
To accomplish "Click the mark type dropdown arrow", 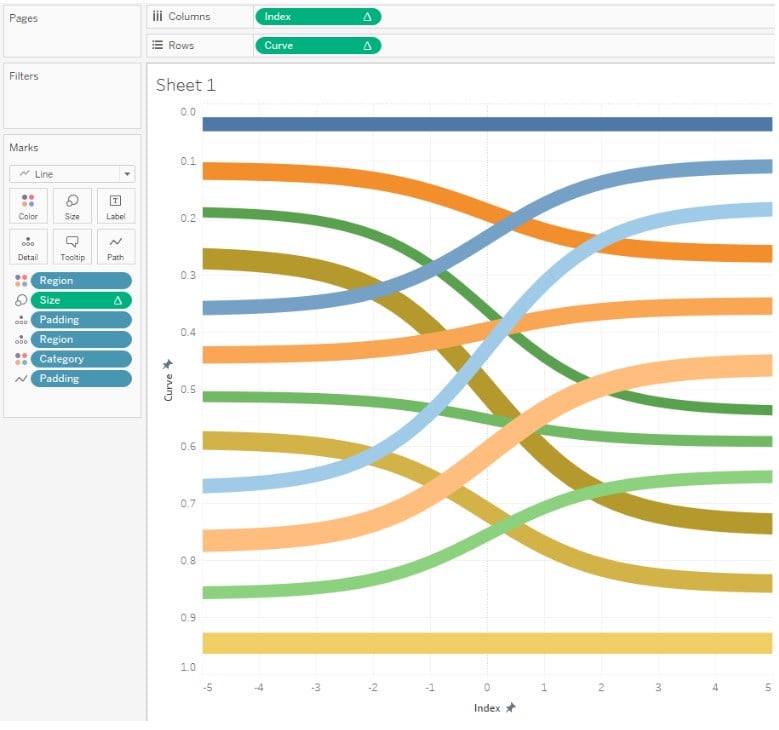I will tap(127, 174).
